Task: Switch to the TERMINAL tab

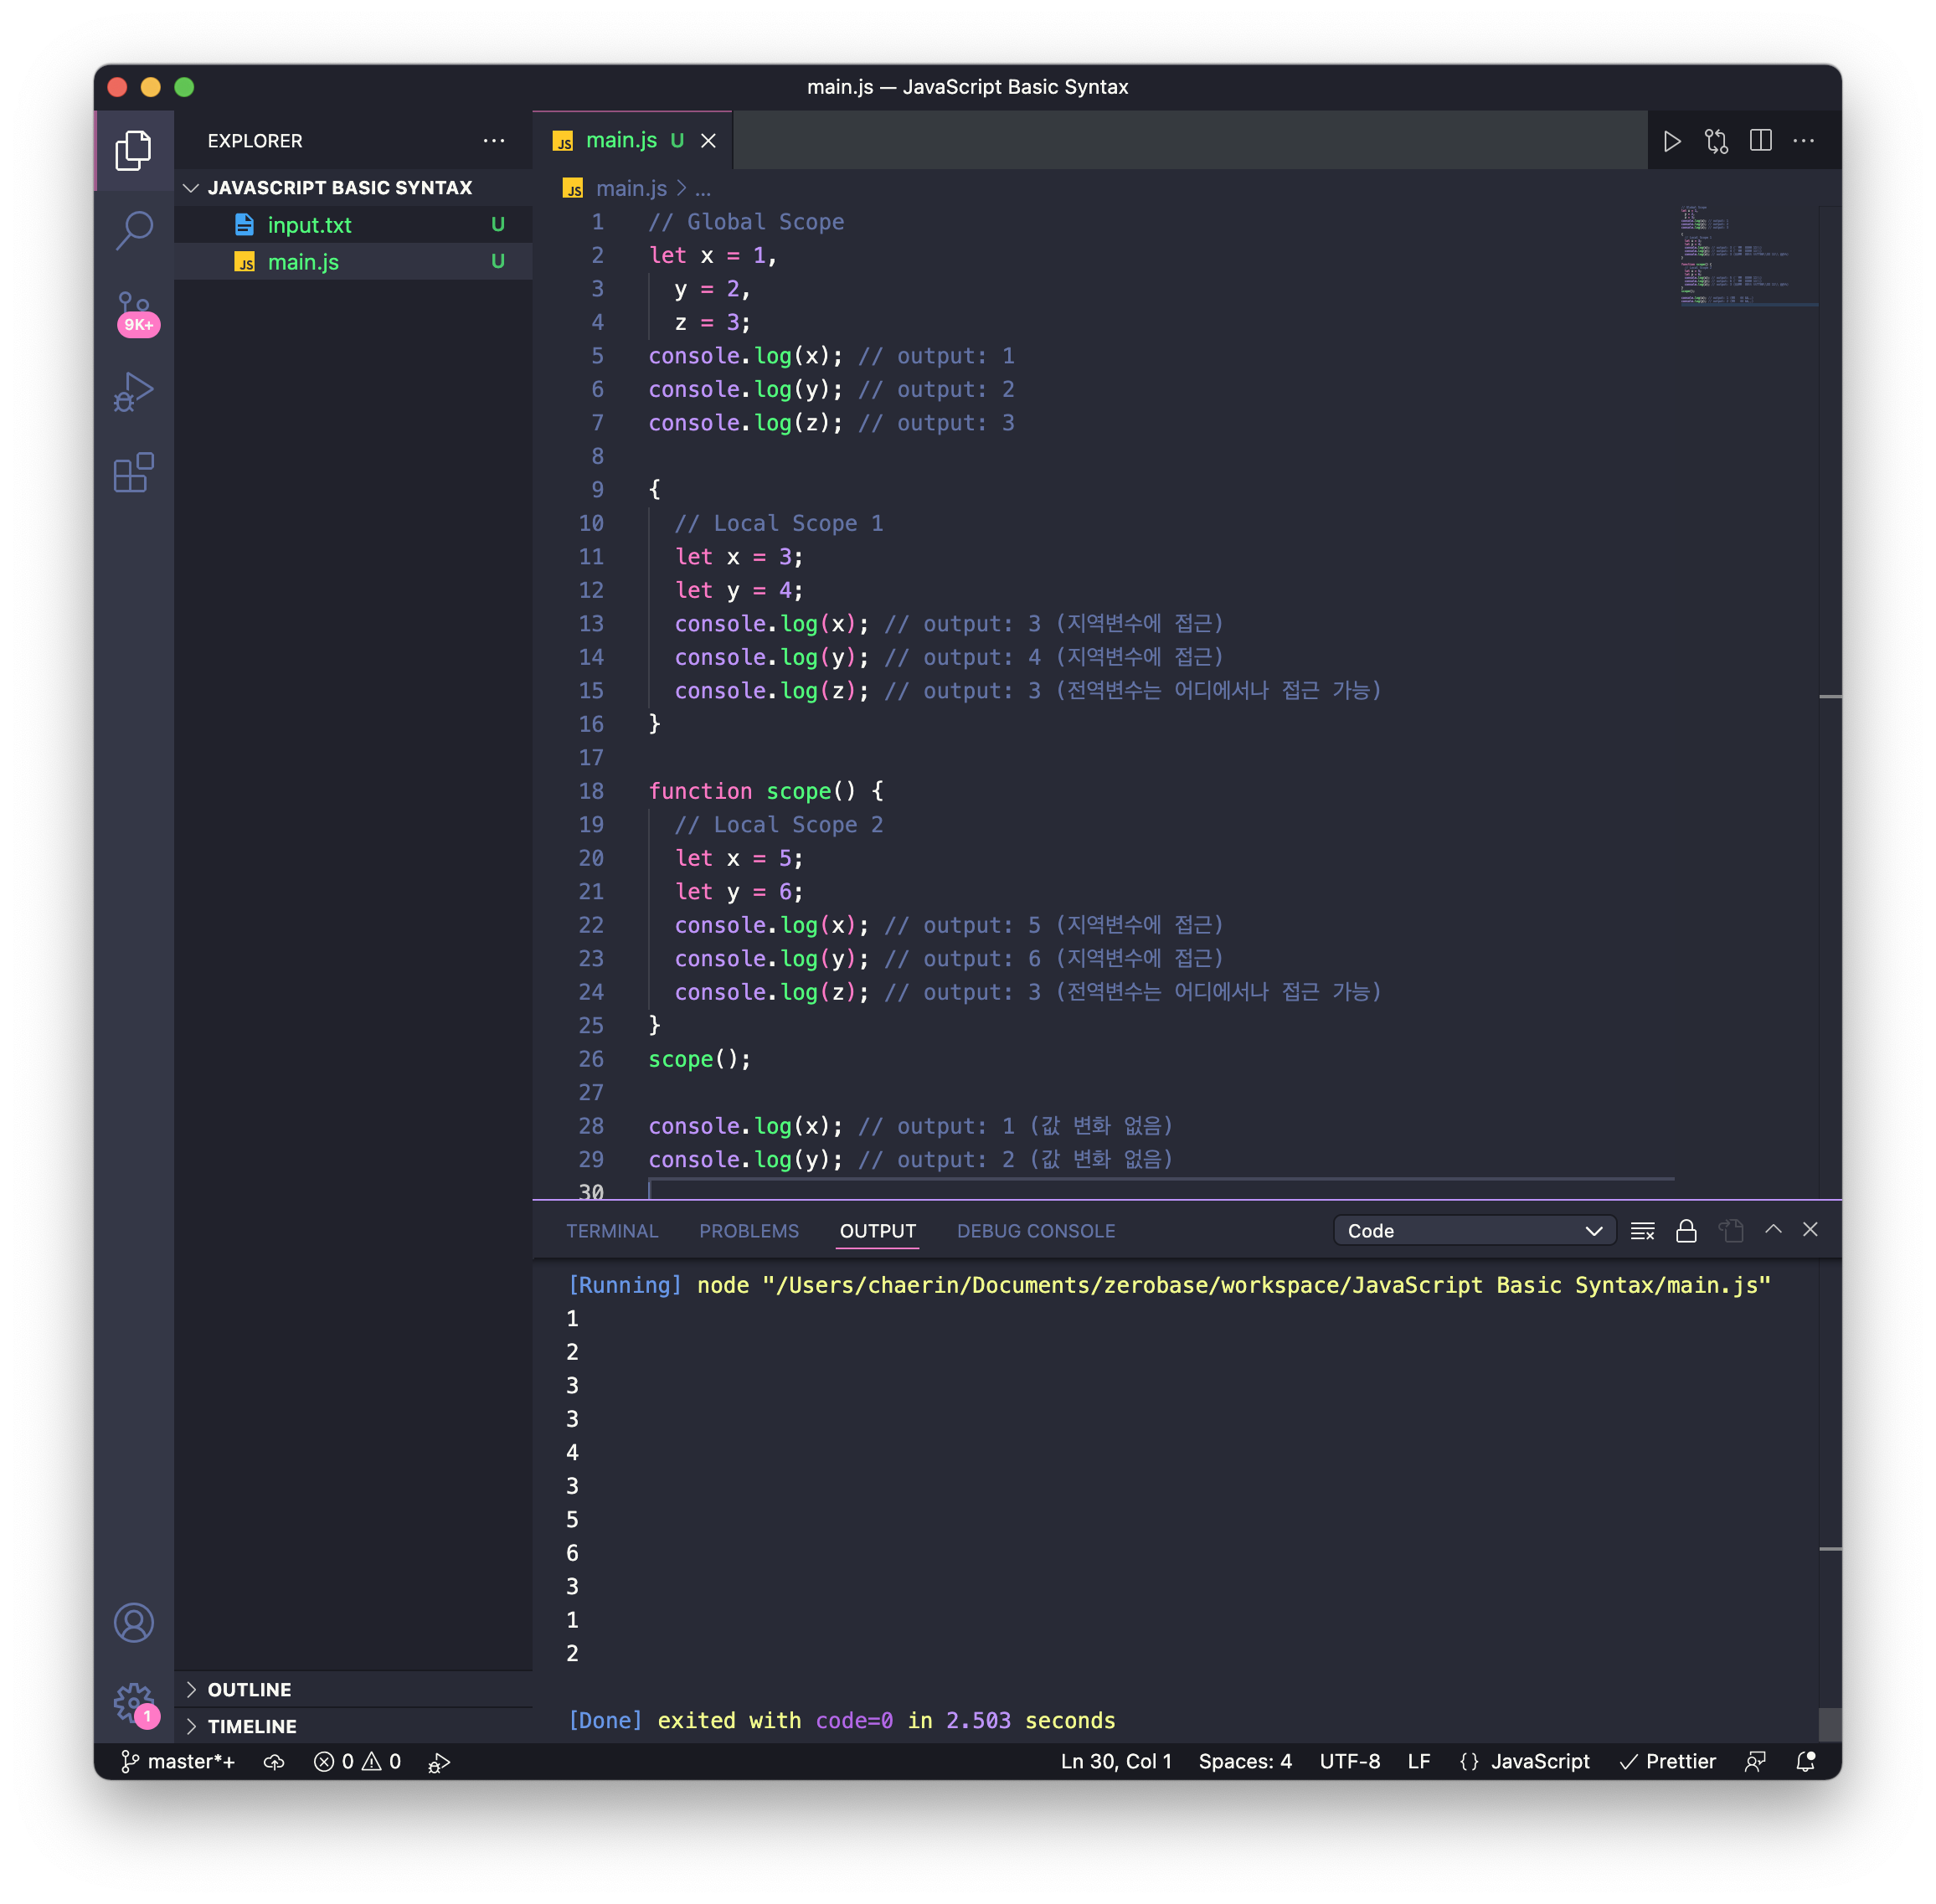Action: pos(612,1231)
